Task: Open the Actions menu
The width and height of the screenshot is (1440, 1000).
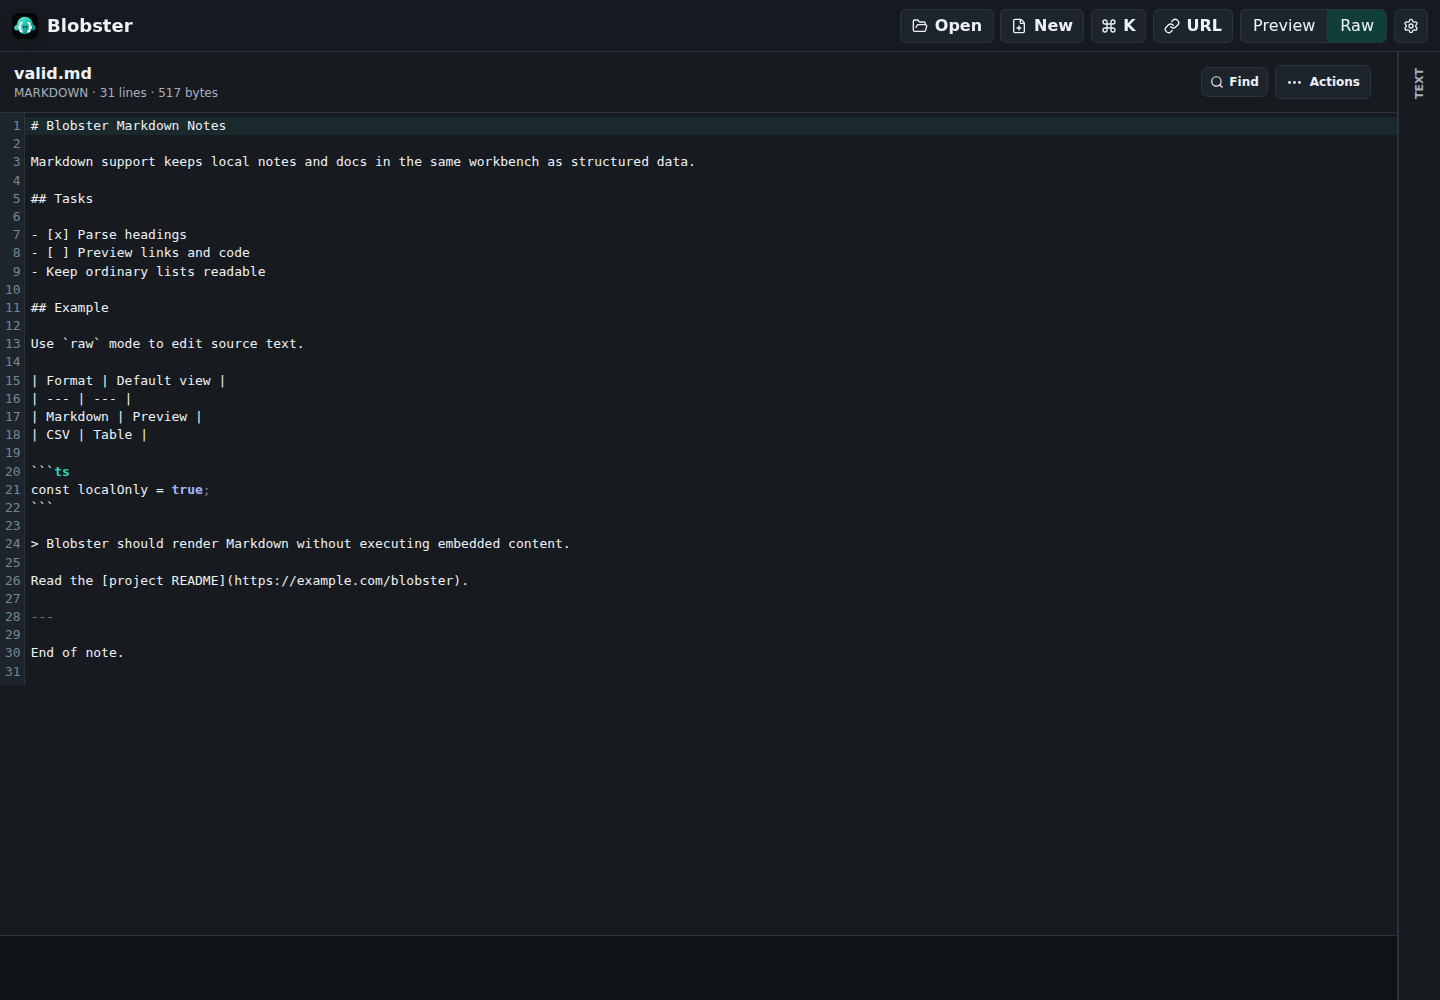Action: [1322, 82]
